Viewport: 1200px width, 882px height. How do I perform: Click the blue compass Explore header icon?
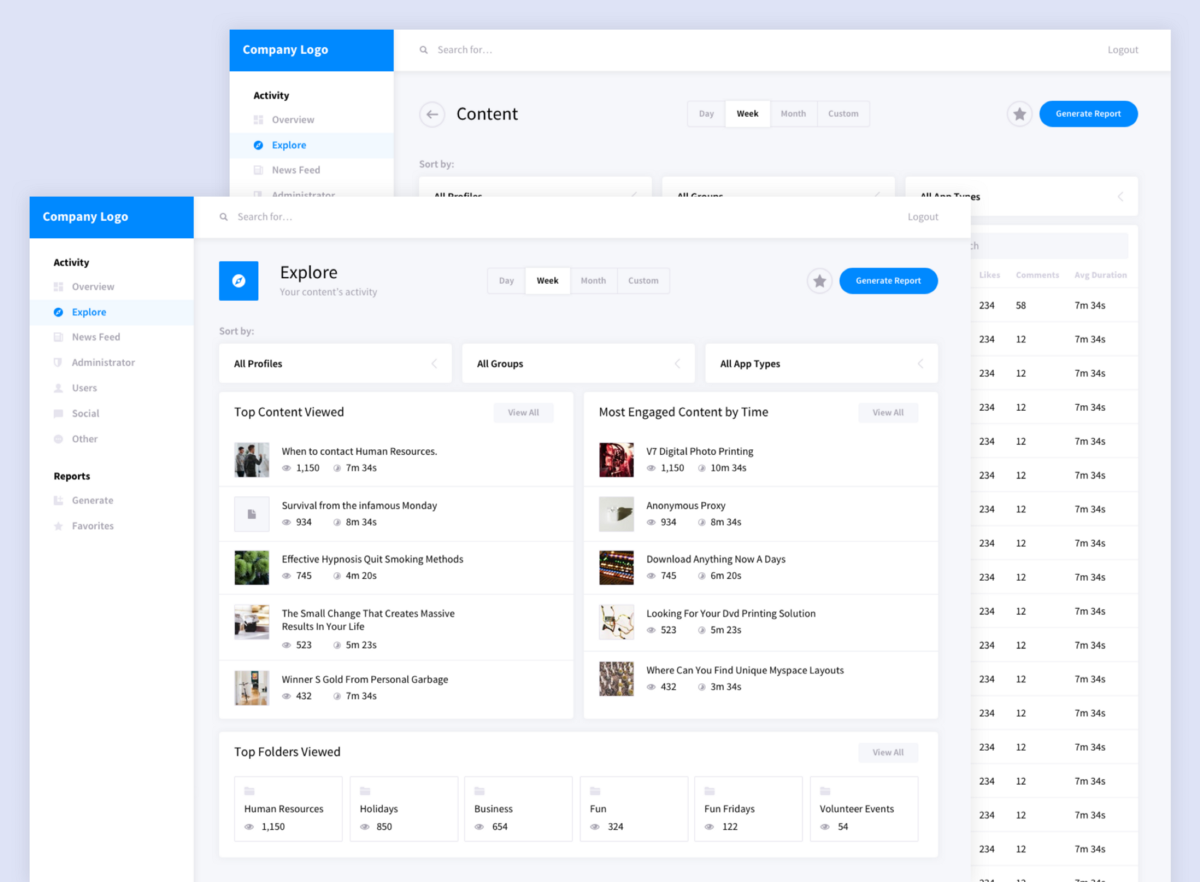pyautogui.click(x=239, y=281)
